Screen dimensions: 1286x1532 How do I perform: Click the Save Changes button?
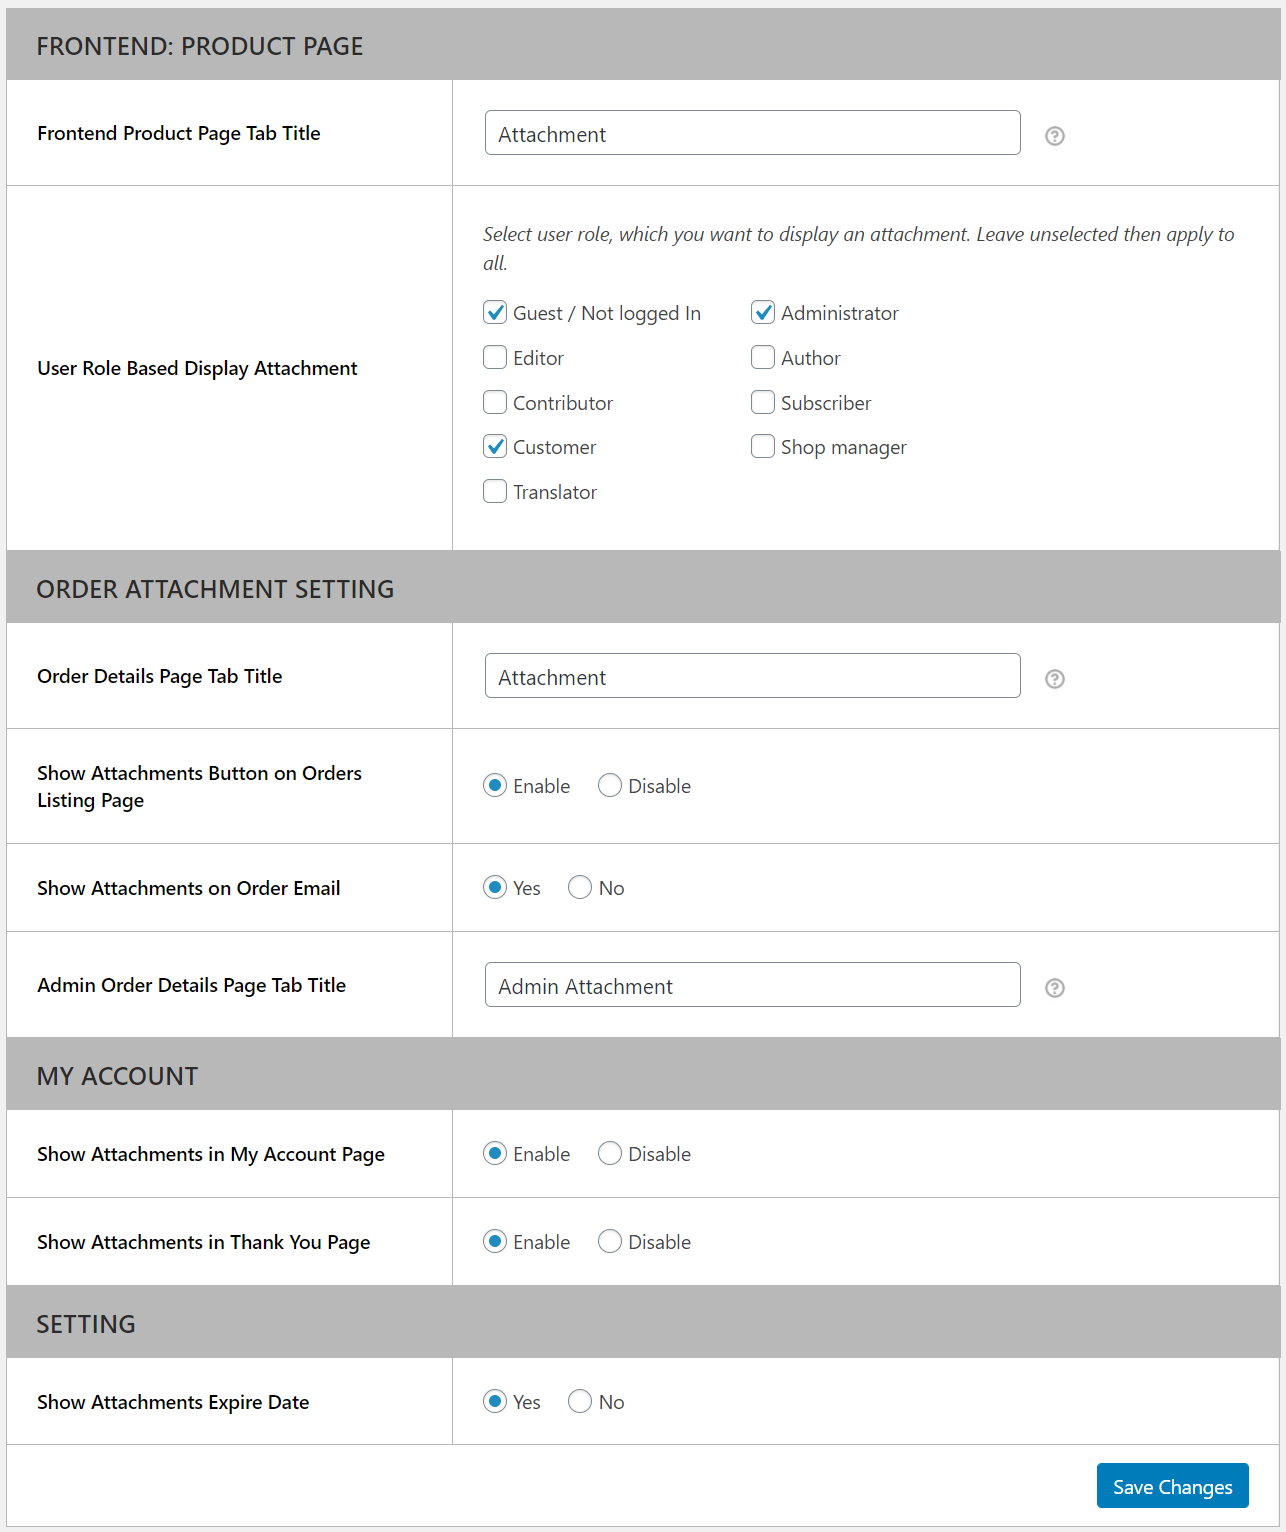coord(1172,1486)
